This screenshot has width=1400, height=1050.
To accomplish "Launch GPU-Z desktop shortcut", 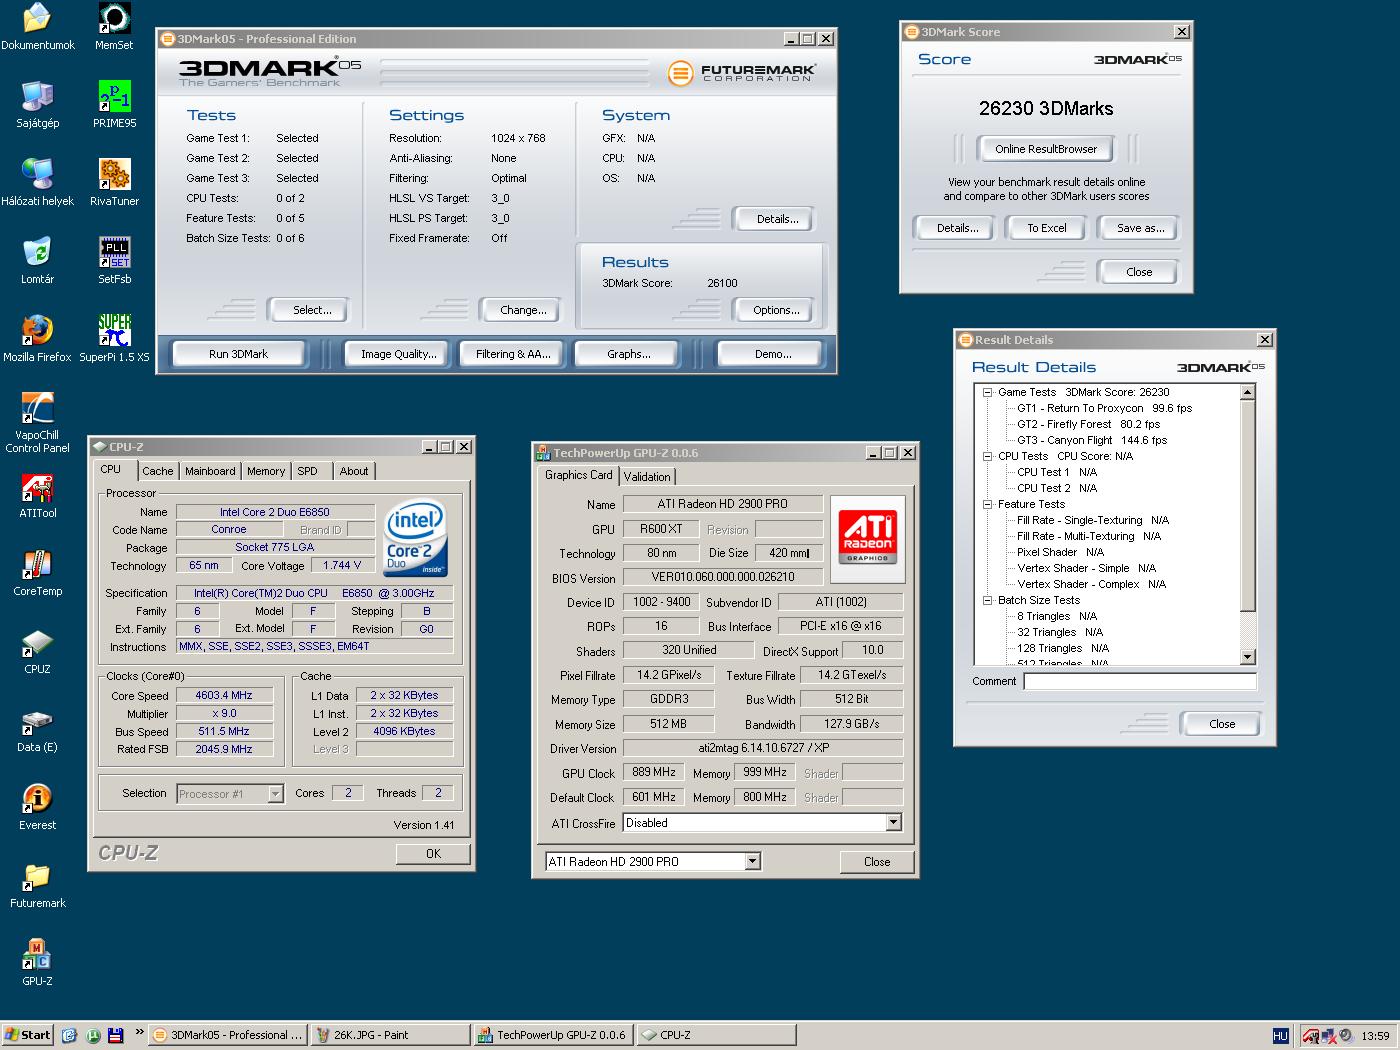I will (37, 963).
